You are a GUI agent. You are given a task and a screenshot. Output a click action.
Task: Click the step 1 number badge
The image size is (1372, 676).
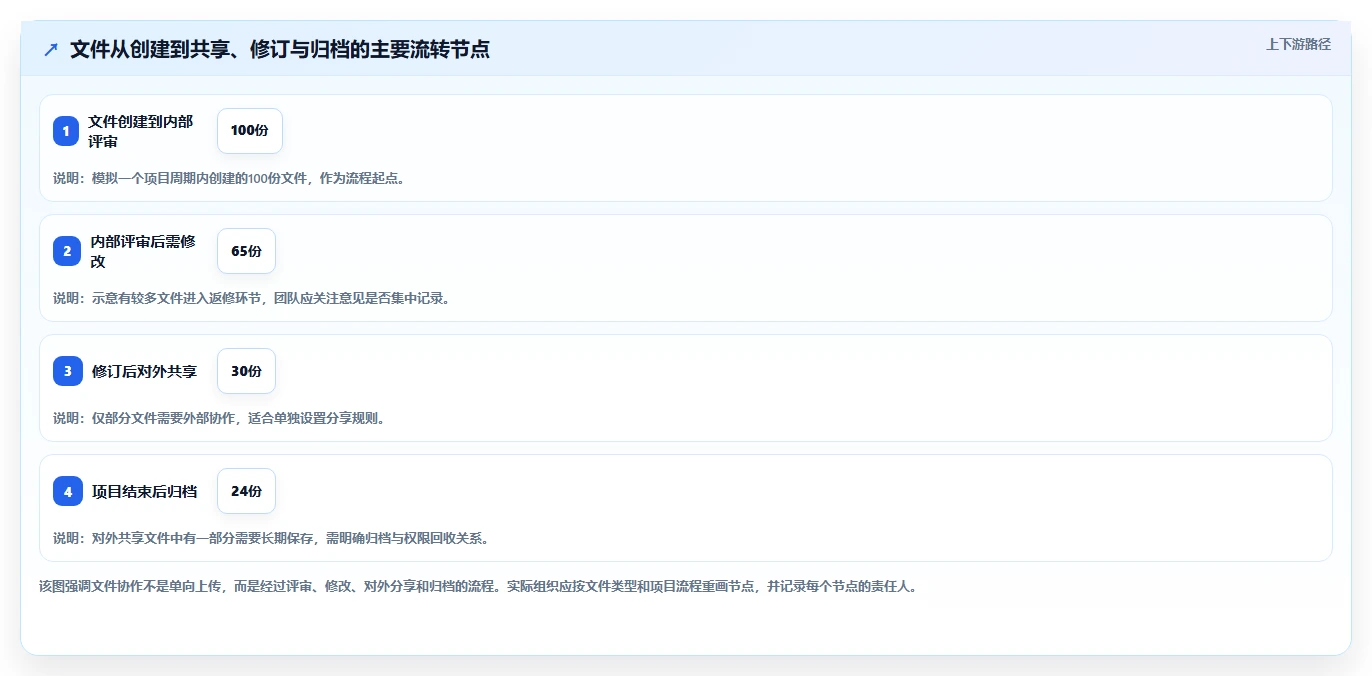tap(66, 131)
